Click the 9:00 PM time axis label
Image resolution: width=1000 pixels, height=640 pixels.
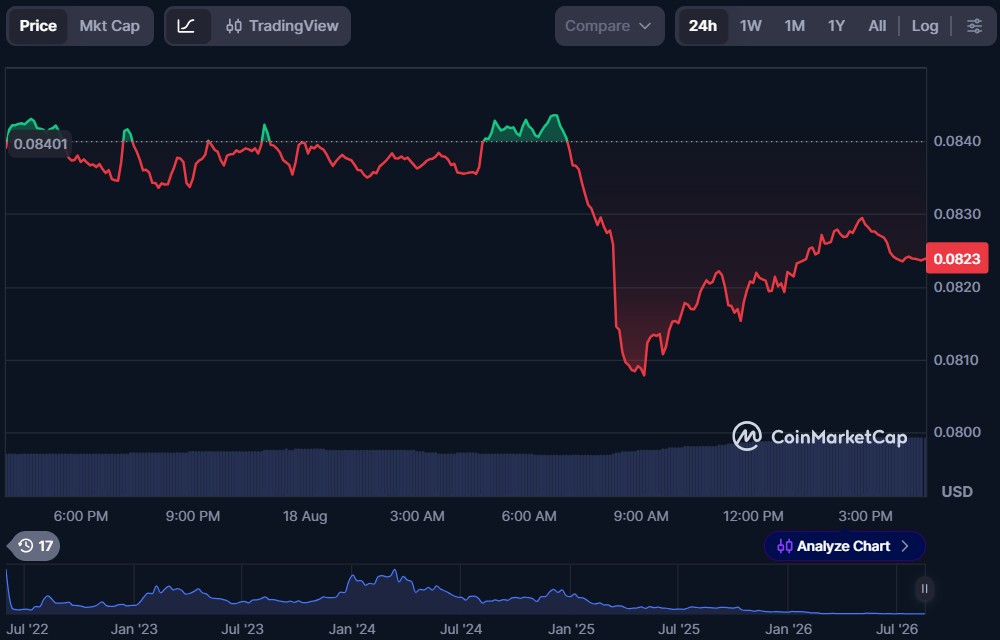[x=193, y=516]
